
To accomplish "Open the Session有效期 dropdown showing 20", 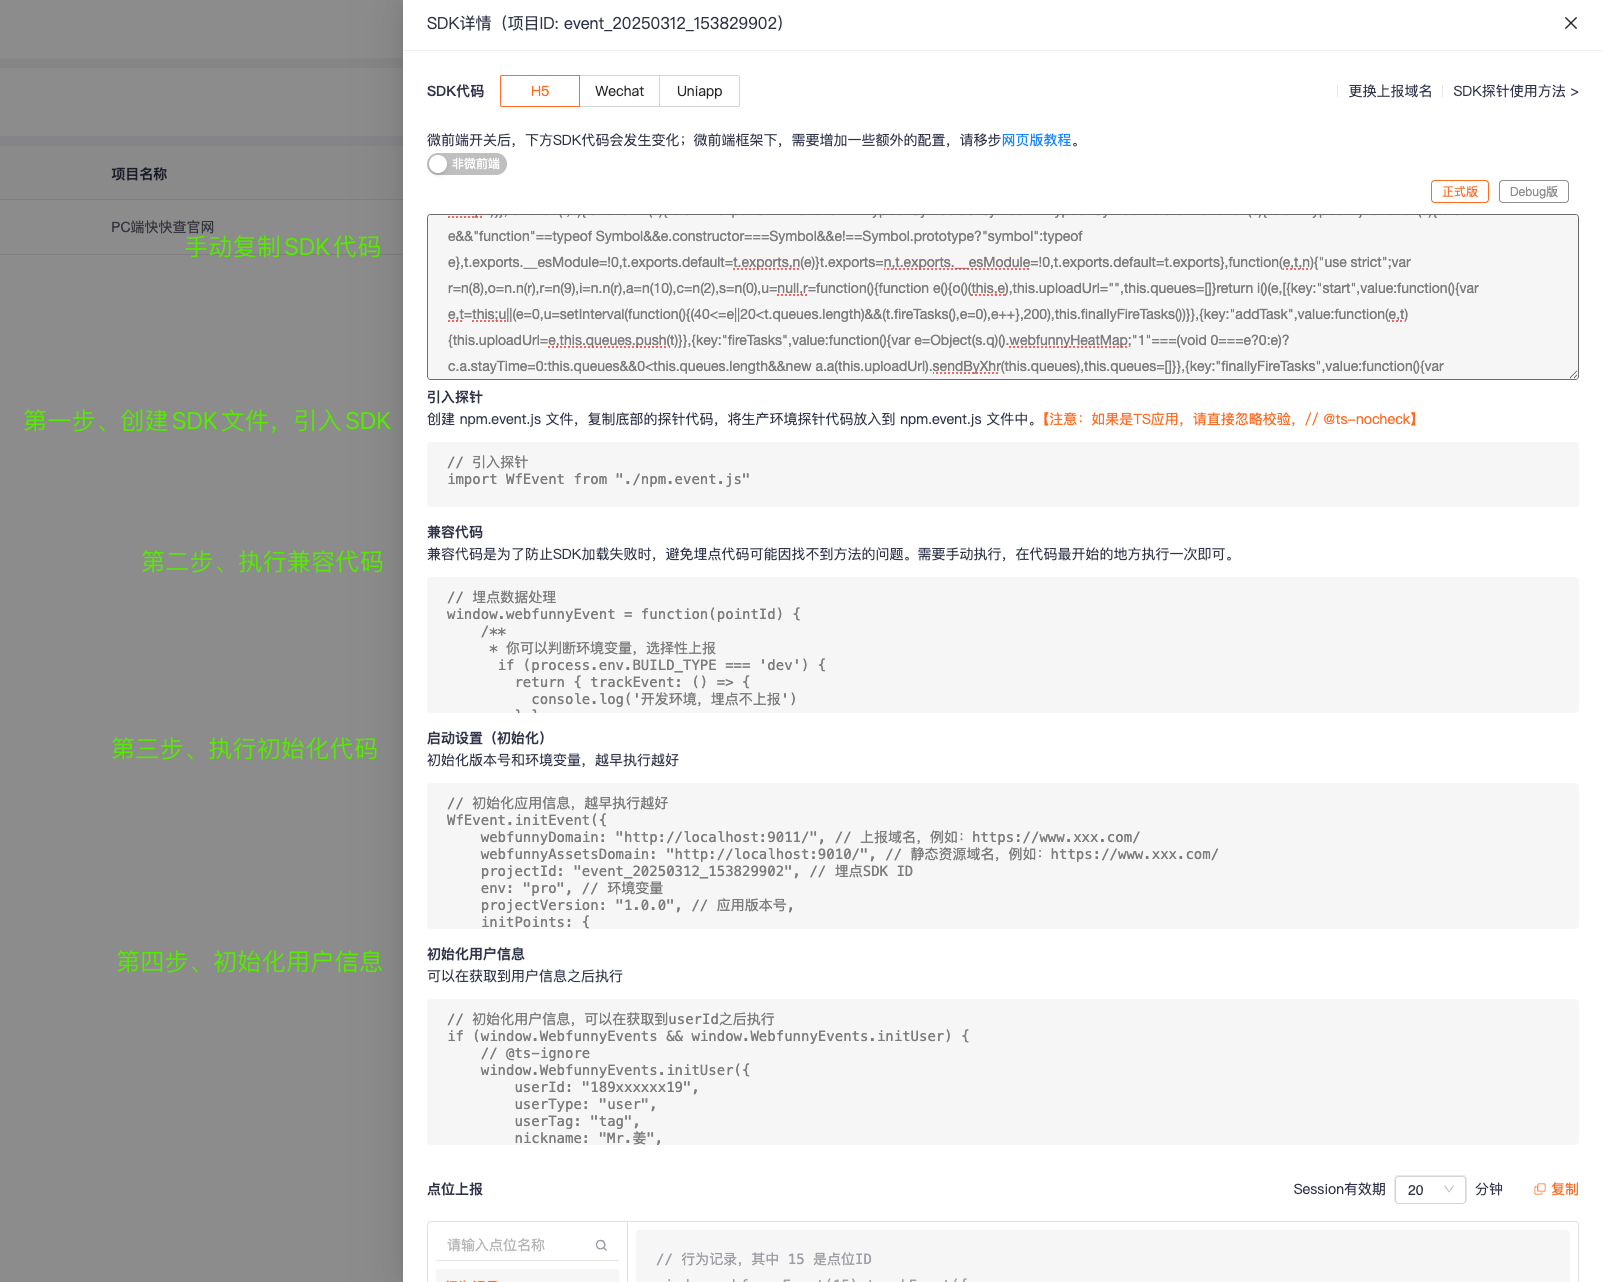I will pyautogui.click(x=1429, y=1189).
